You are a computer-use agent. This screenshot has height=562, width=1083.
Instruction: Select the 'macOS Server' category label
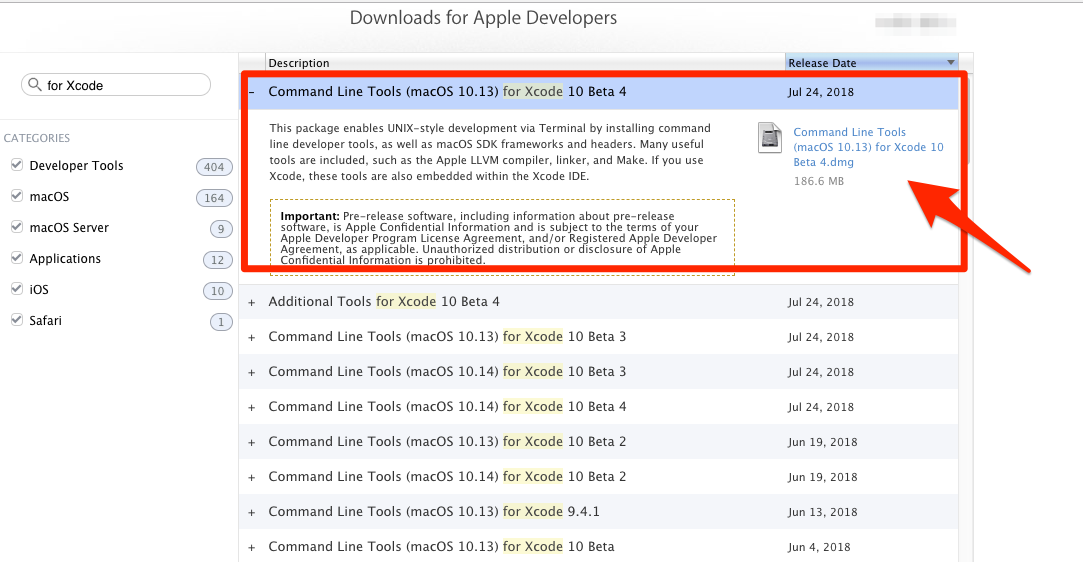(69, 227)
